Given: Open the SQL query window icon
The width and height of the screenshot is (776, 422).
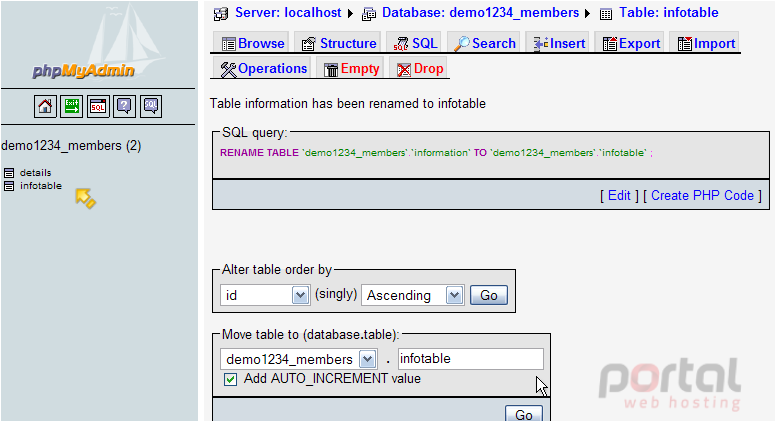Looking at the screenshot, I should (x=98, y=106).
